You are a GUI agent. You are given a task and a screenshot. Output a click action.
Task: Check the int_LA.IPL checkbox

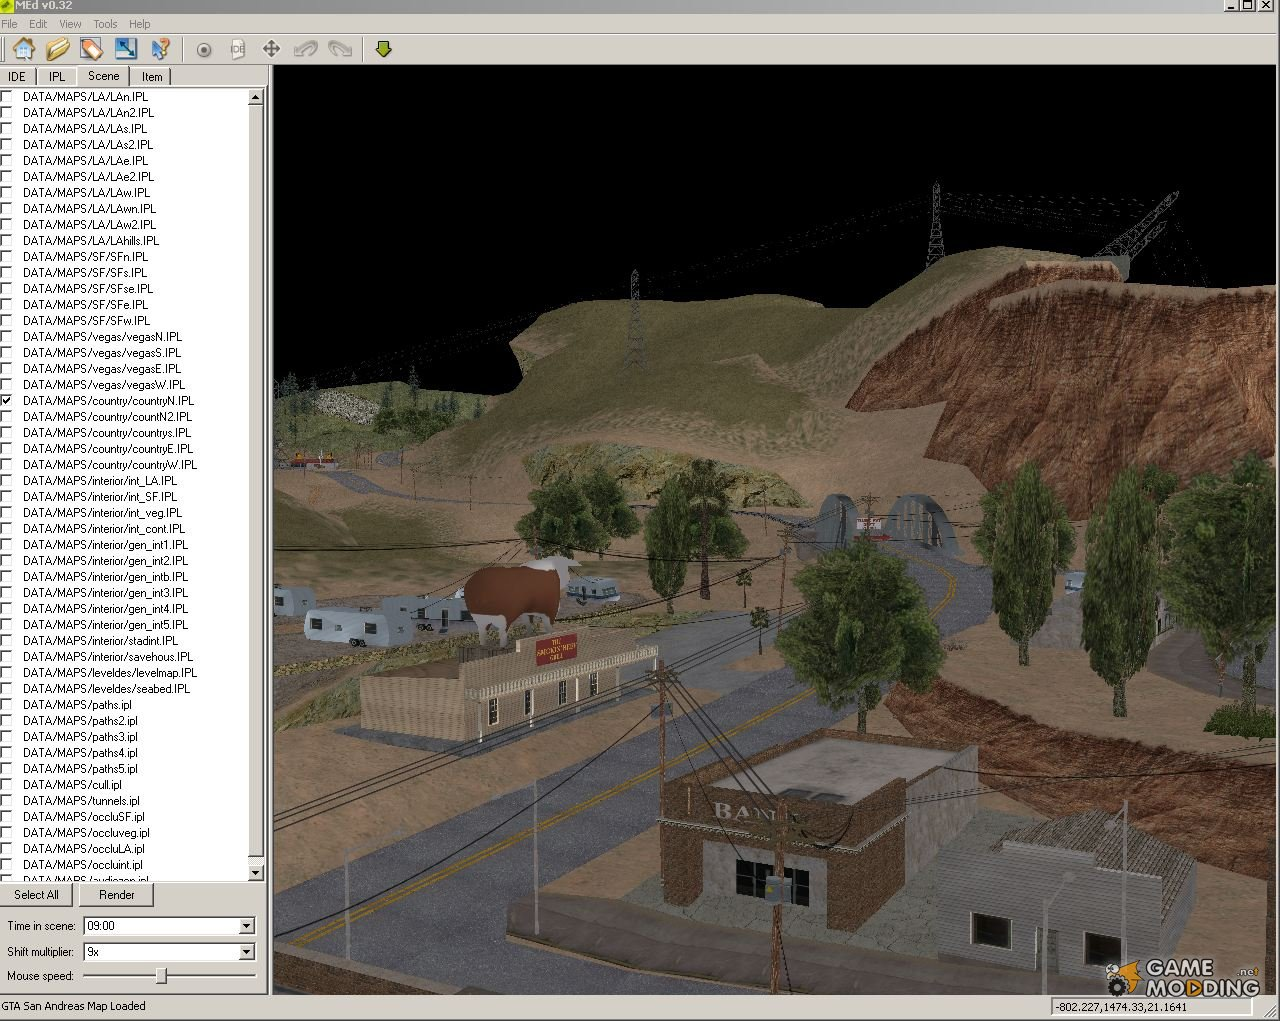tap(7, 480)
